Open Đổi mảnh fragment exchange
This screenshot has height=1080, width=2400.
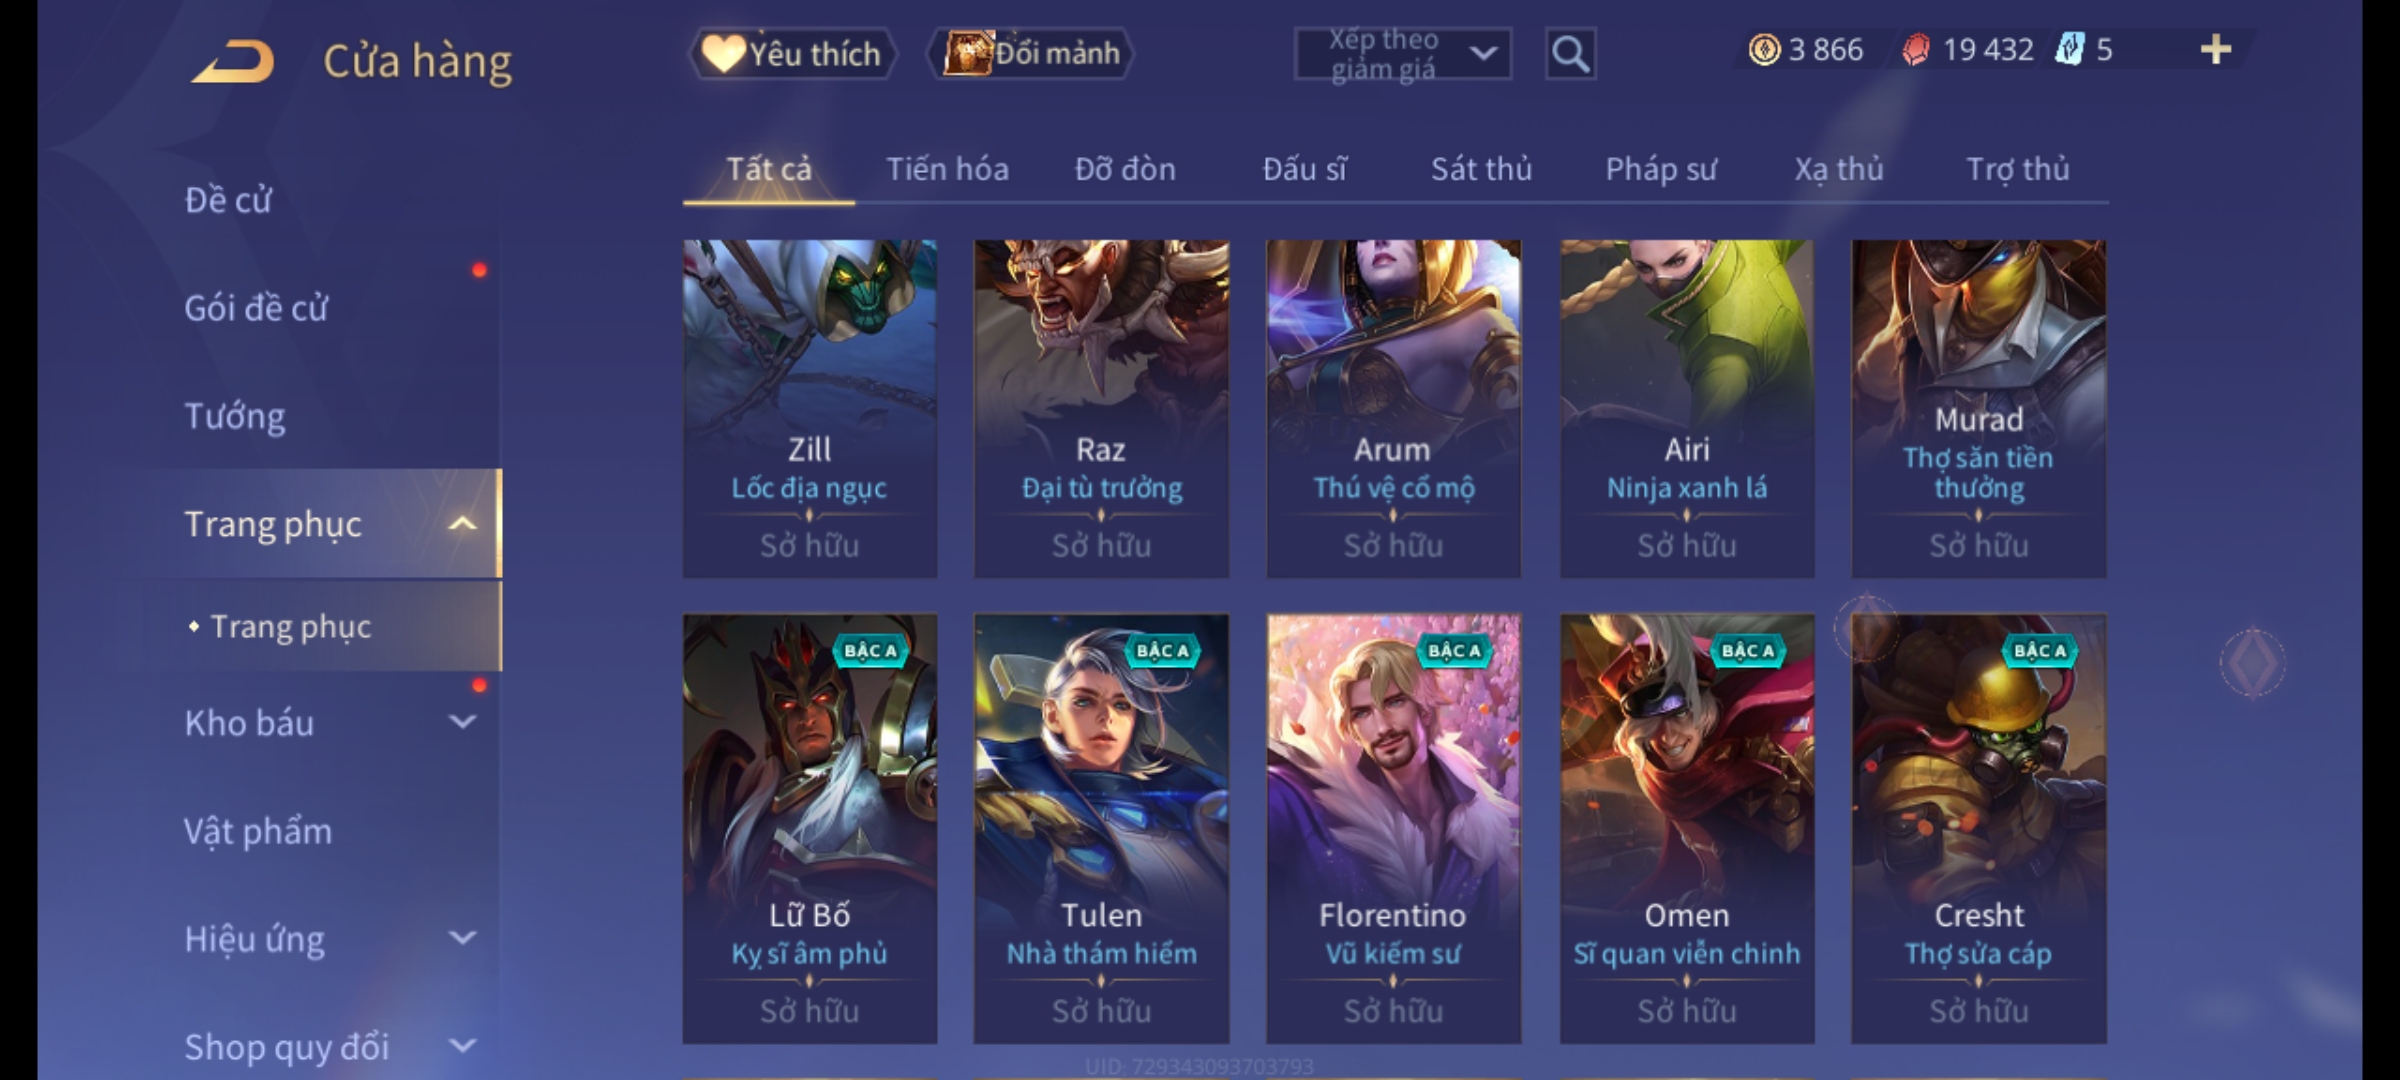tap(1032, 53)
